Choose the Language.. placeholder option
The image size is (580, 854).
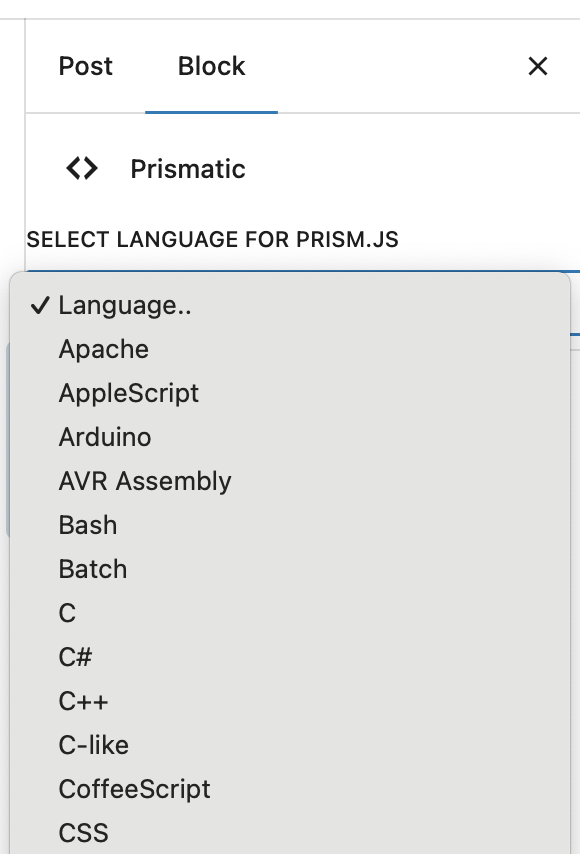(290, 306)
